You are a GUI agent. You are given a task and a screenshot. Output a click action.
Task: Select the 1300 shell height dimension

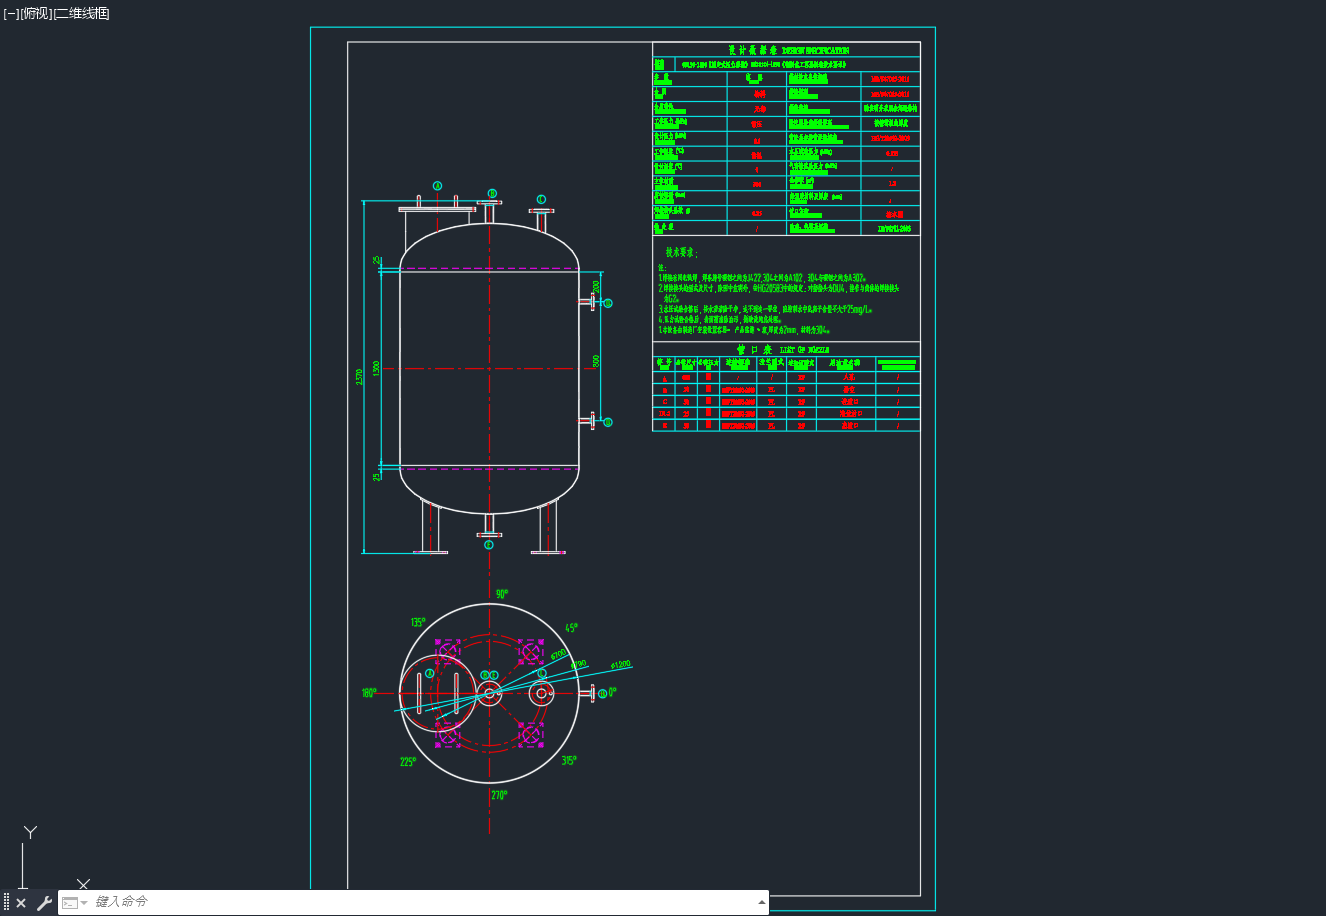point(377,368)
